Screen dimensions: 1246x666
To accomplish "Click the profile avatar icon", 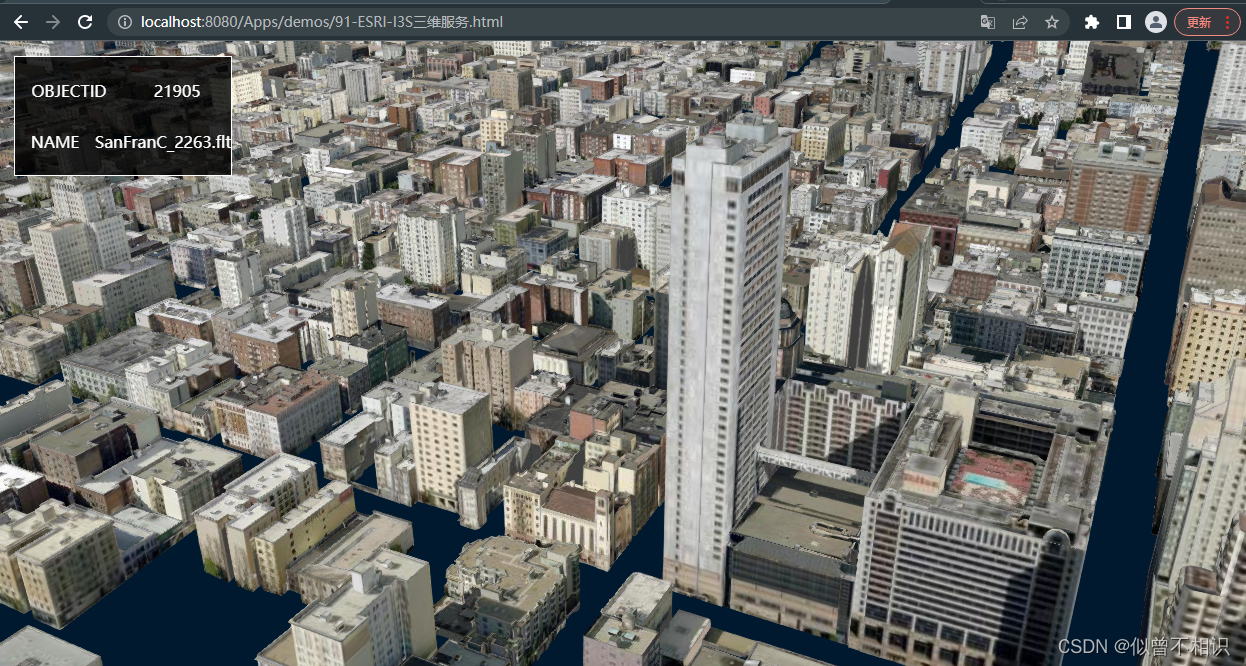I will click(1156, 22).
